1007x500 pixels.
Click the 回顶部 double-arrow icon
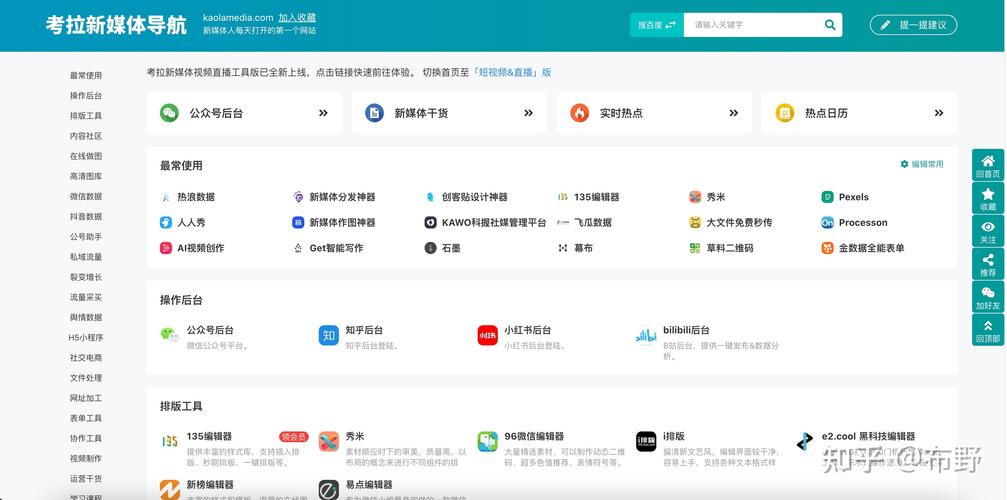[x=988, y=326]
